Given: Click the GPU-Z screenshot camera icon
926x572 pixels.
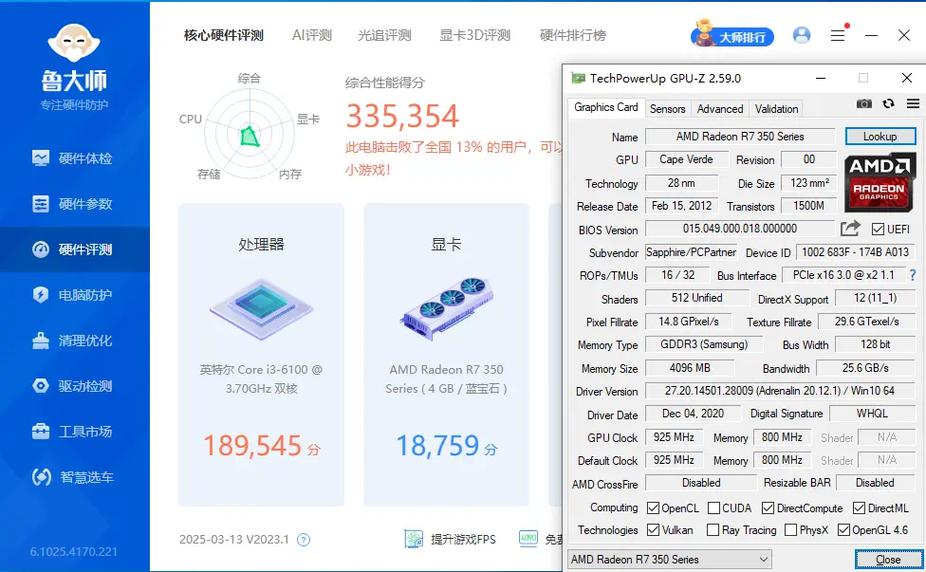Looking at the screenshot, I should coord(864,104).
